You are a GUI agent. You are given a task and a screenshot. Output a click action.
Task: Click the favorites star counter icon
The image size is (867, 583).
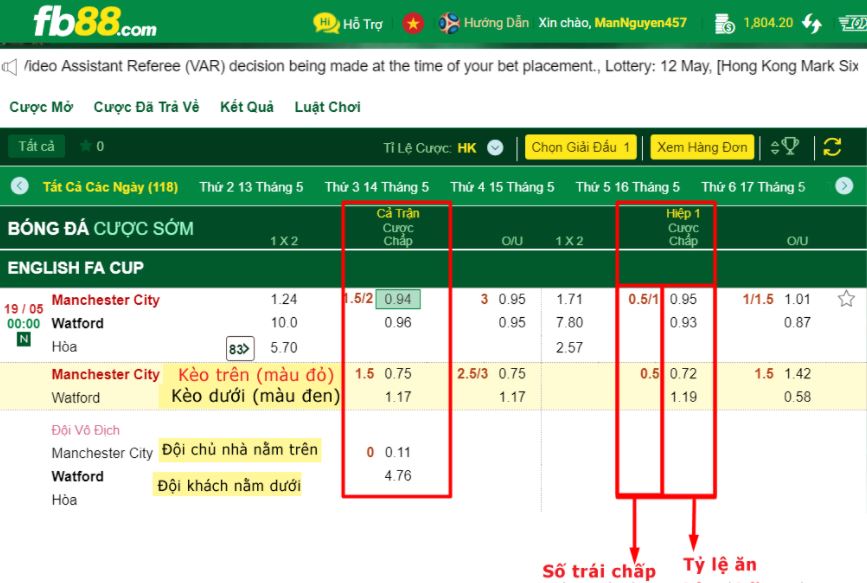pos(86,147)
